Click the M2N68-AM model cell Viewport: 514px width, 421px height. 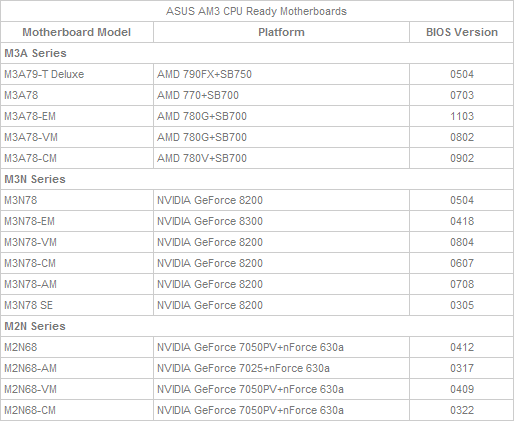point(77,368)
